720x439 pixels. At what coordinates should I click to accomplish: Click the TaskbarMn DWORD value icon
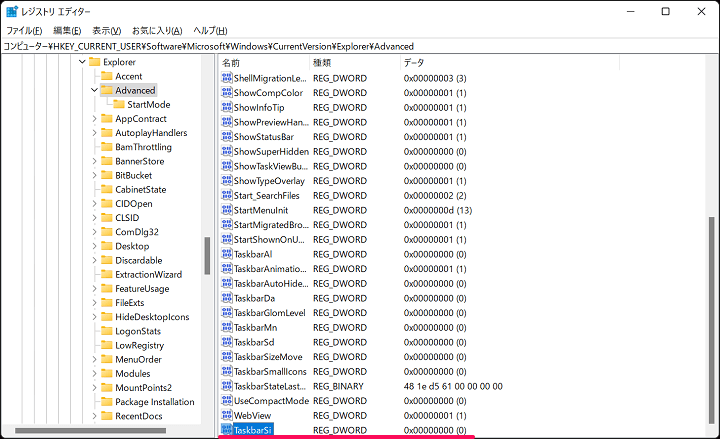tap(226, 327)
